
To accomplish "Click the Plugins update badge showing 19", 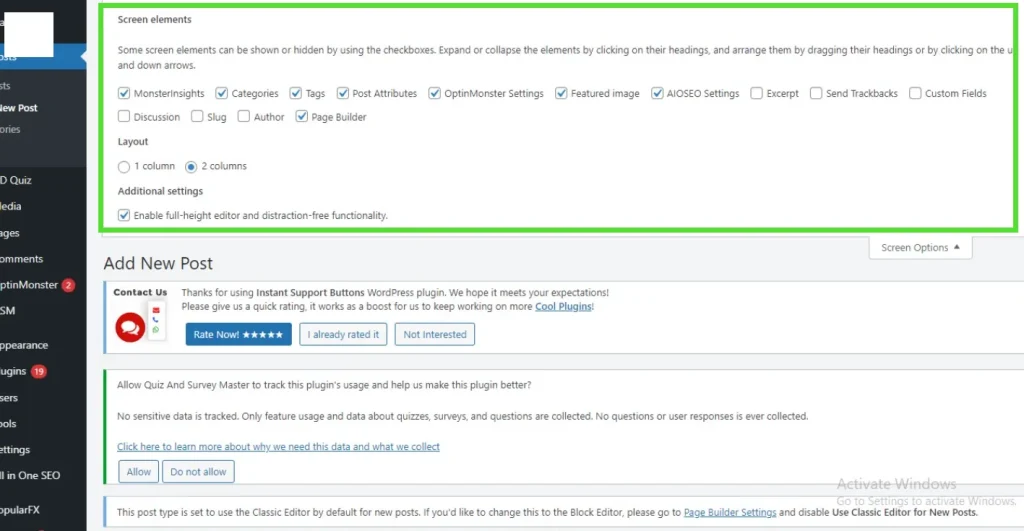I will 38,372.
